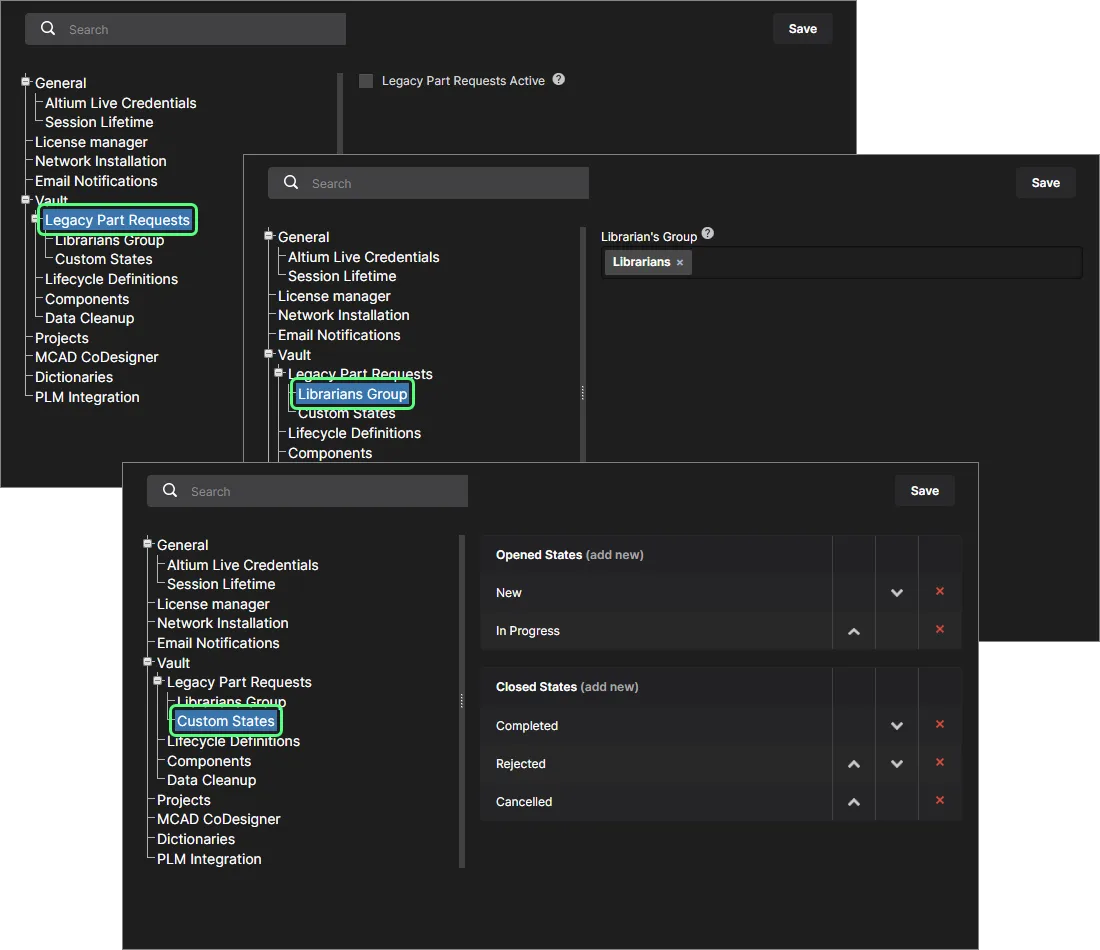Remove the Librarians group tag

click(x=680, y=263)
